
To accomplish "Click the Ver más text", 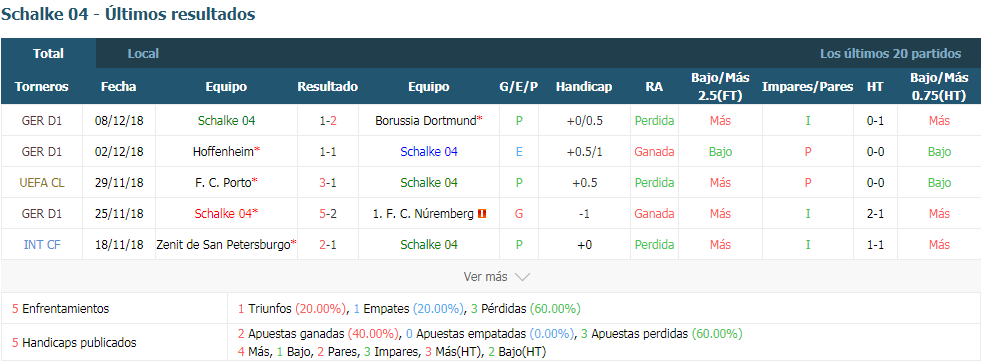I will tap(485, 276).
